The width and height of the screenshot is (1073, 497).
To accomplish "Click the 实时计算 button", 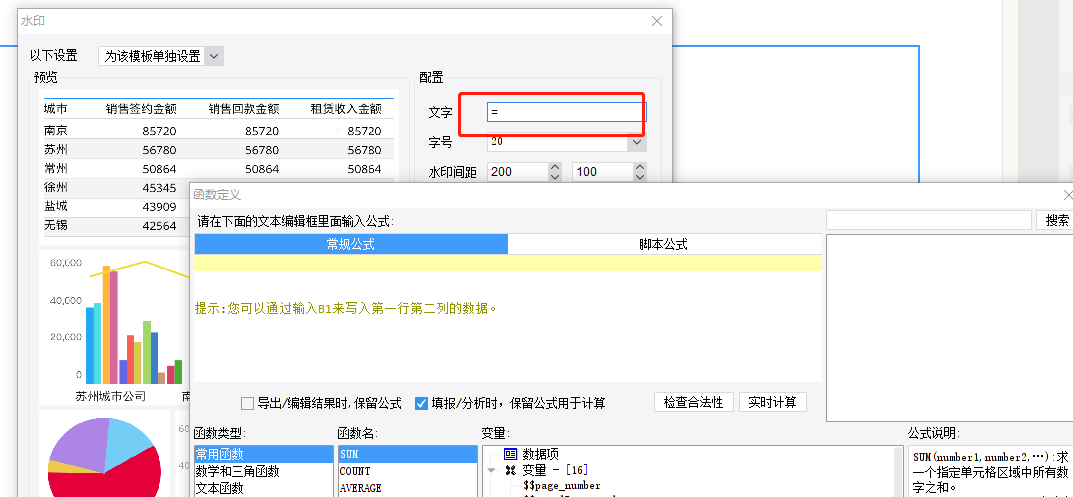I will (773, 402).
